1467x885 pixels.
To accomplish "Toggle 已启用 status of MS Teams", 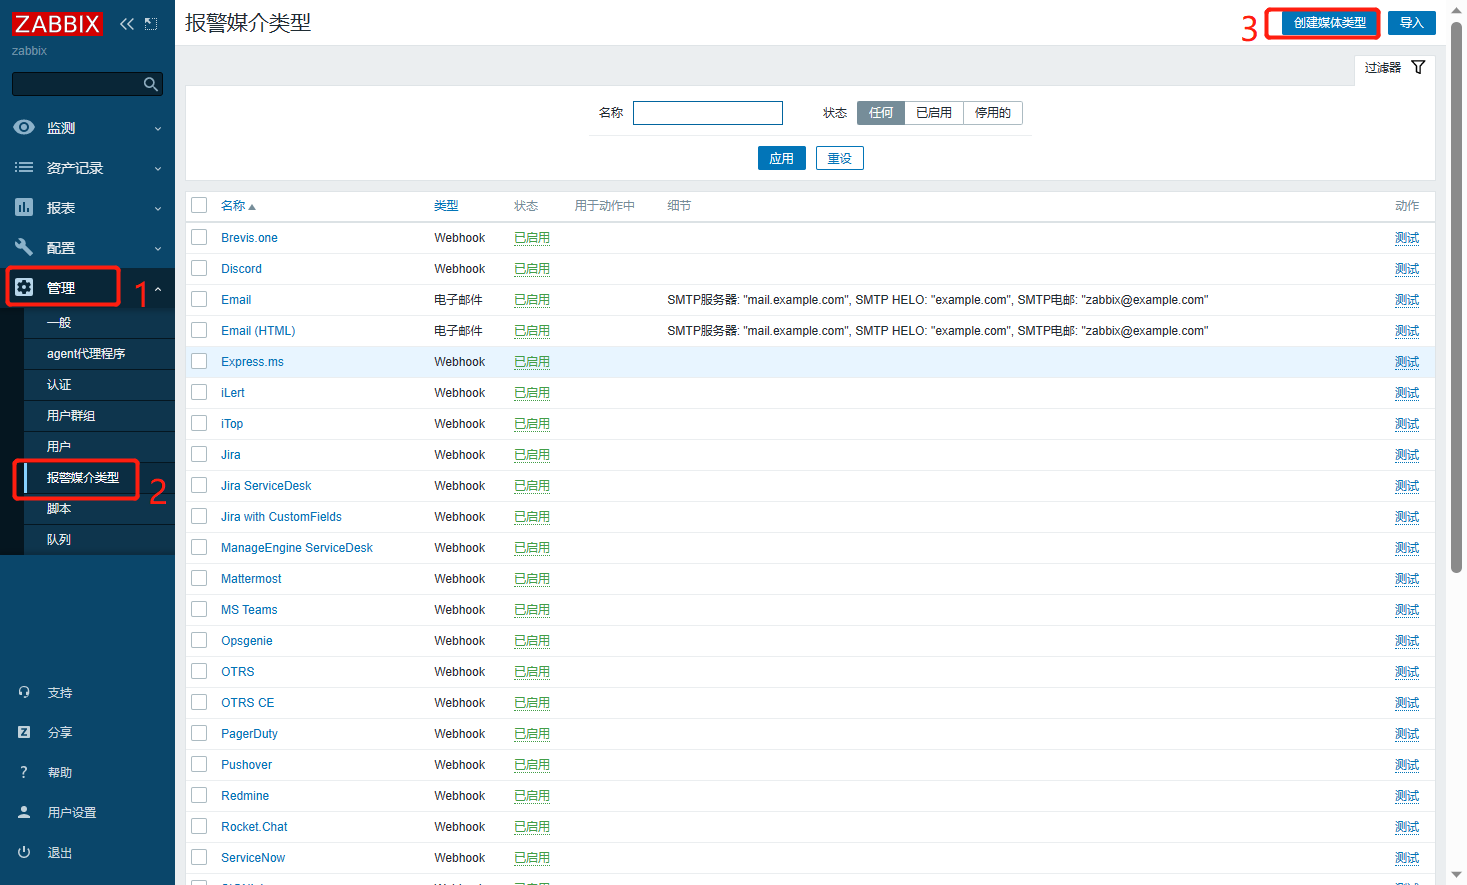I will pyautogui.click(x=532, y=610).
